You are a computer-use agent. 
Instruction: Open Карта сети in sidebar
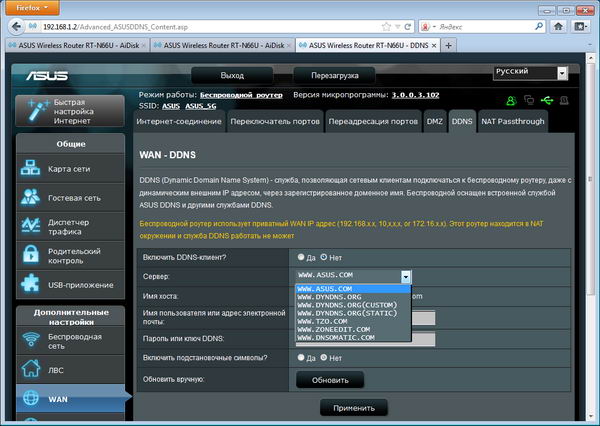70,169
